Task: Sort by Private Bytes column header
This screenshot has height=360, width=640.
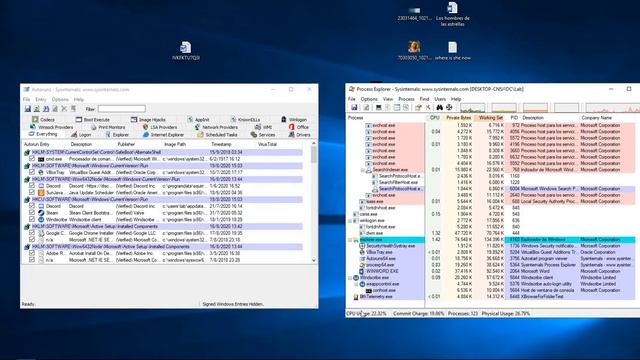Action: [458, 118]
